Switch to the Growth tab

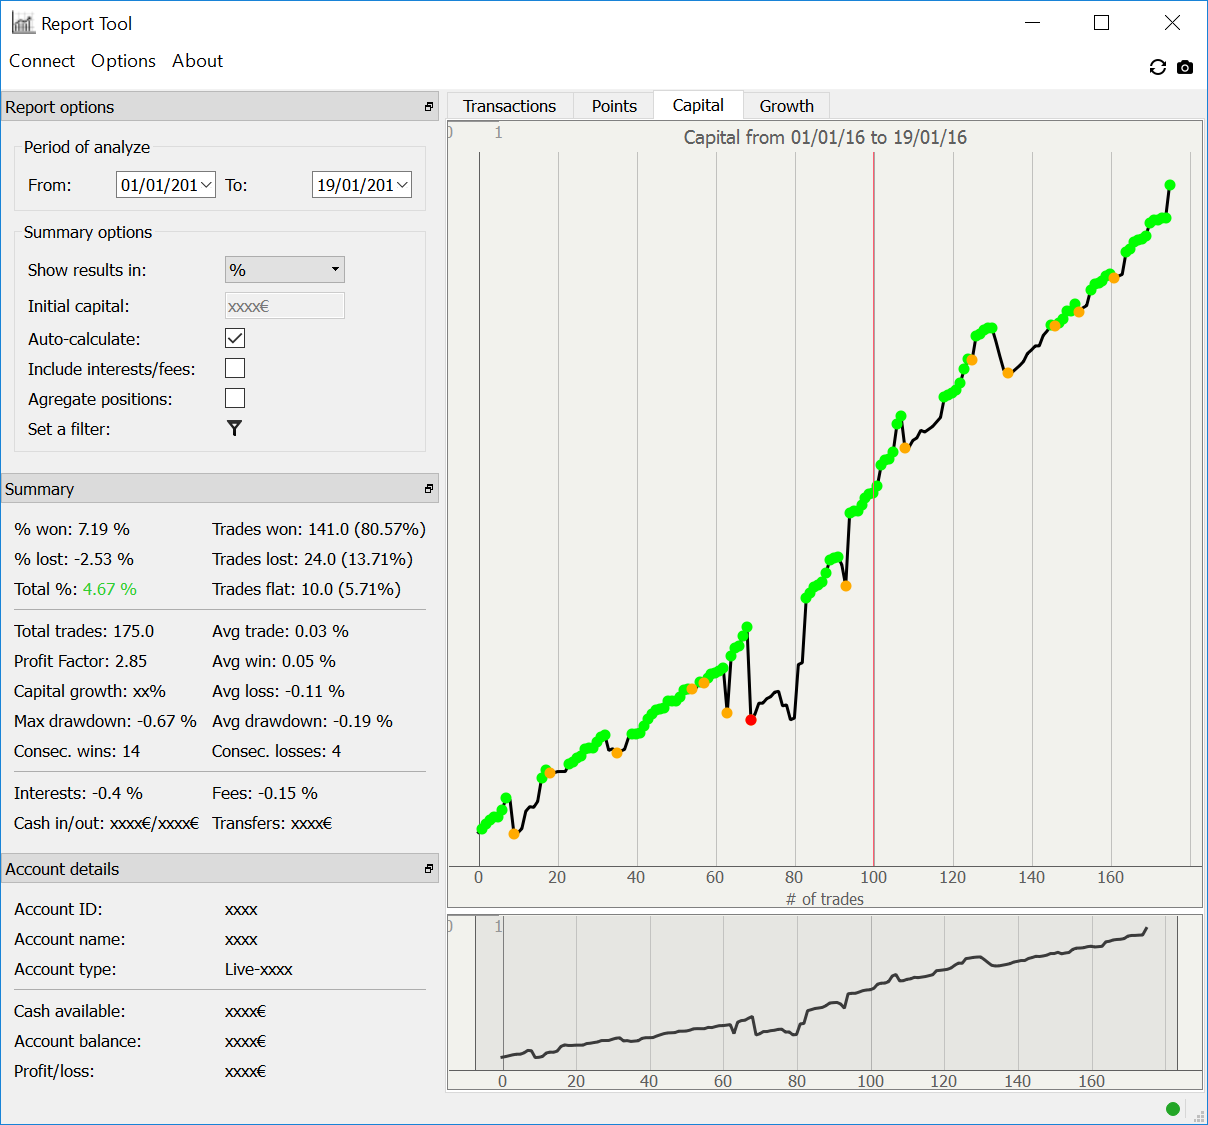[787, 106]
